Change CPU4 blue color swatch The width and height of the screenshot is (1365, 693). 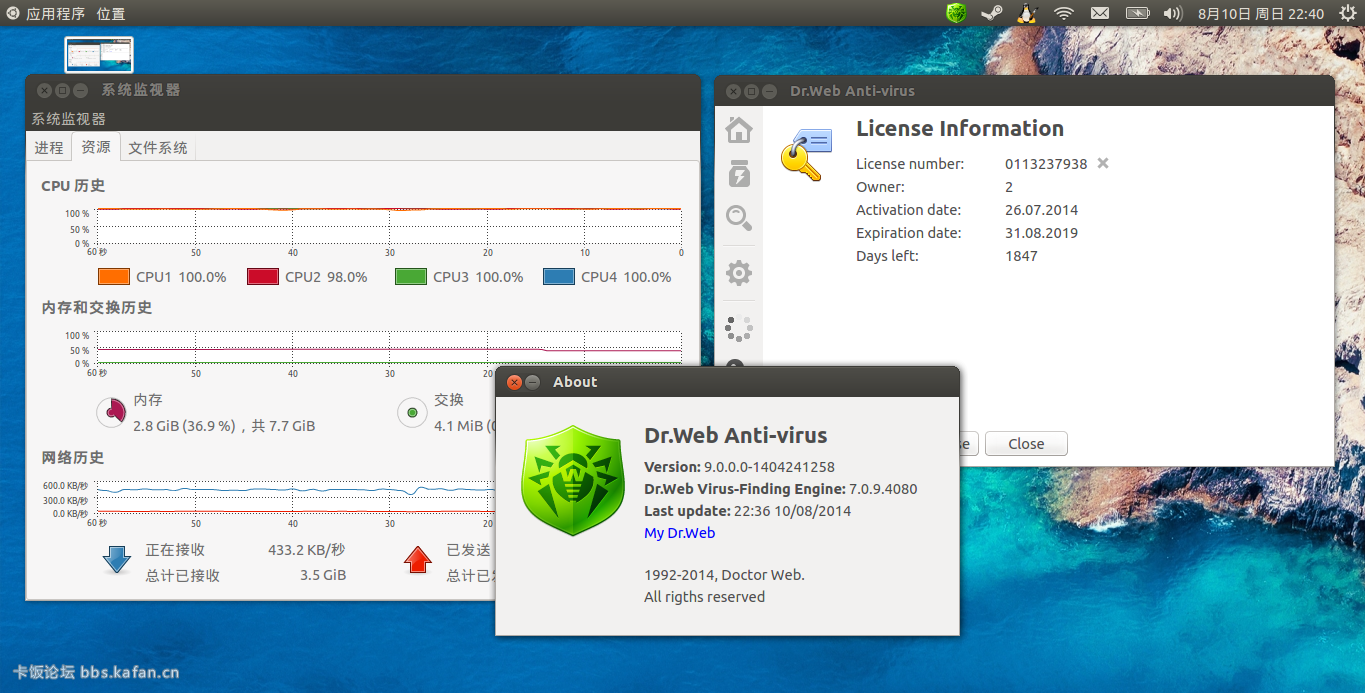click(x=559, y=277)
